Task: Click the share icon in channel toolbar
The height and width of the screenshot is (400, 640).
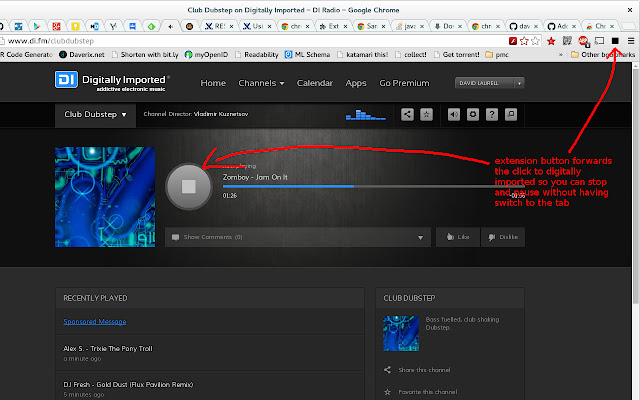Action: tap(407, 114)
